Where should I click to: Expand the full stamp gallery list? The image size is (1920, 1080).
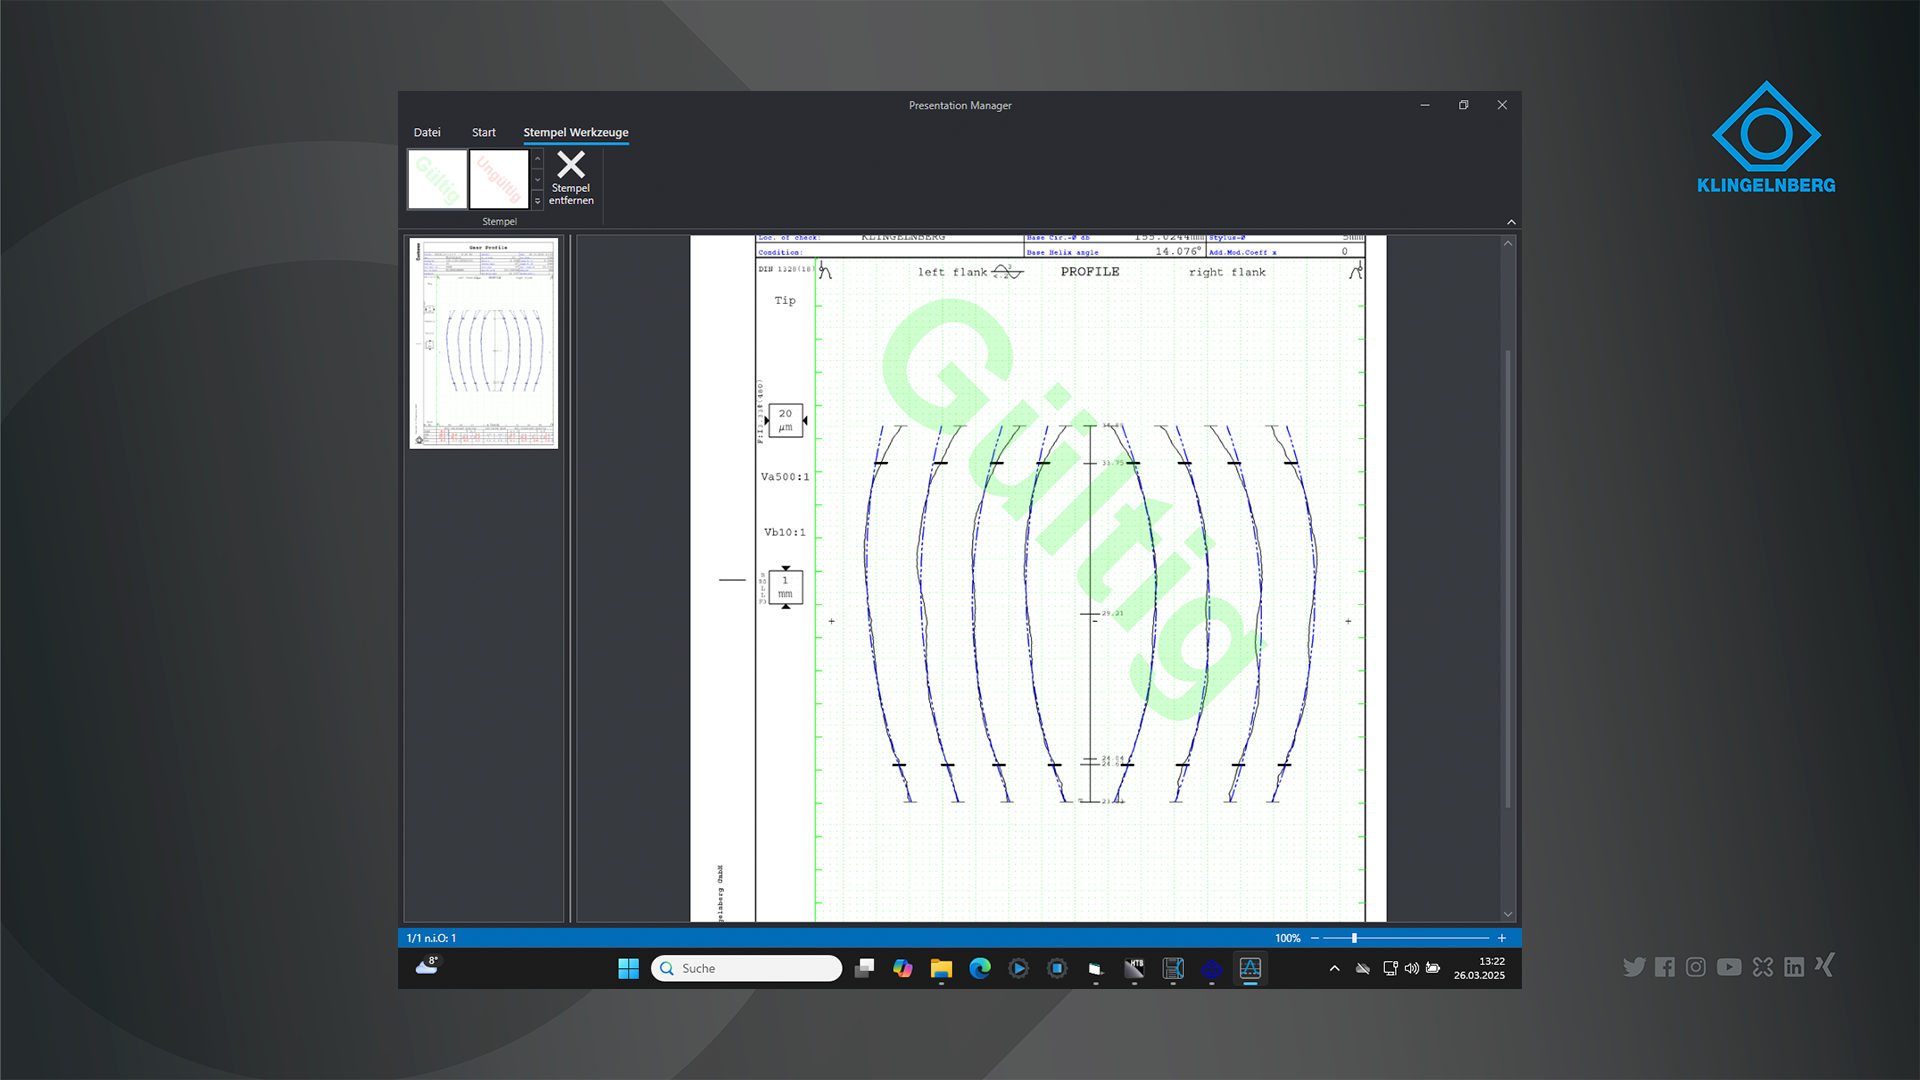pyautogui.click(x=537, y=200)
